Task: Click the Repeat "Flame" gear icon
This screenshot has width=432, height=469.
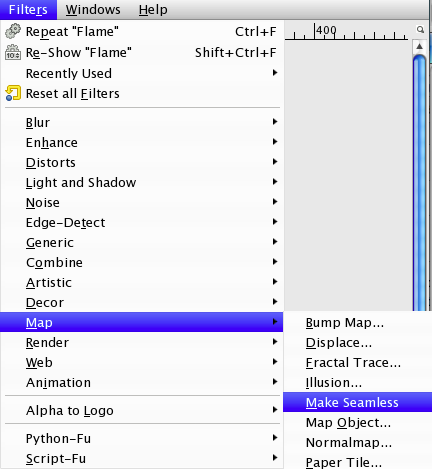Action: (x=13, y=31)
